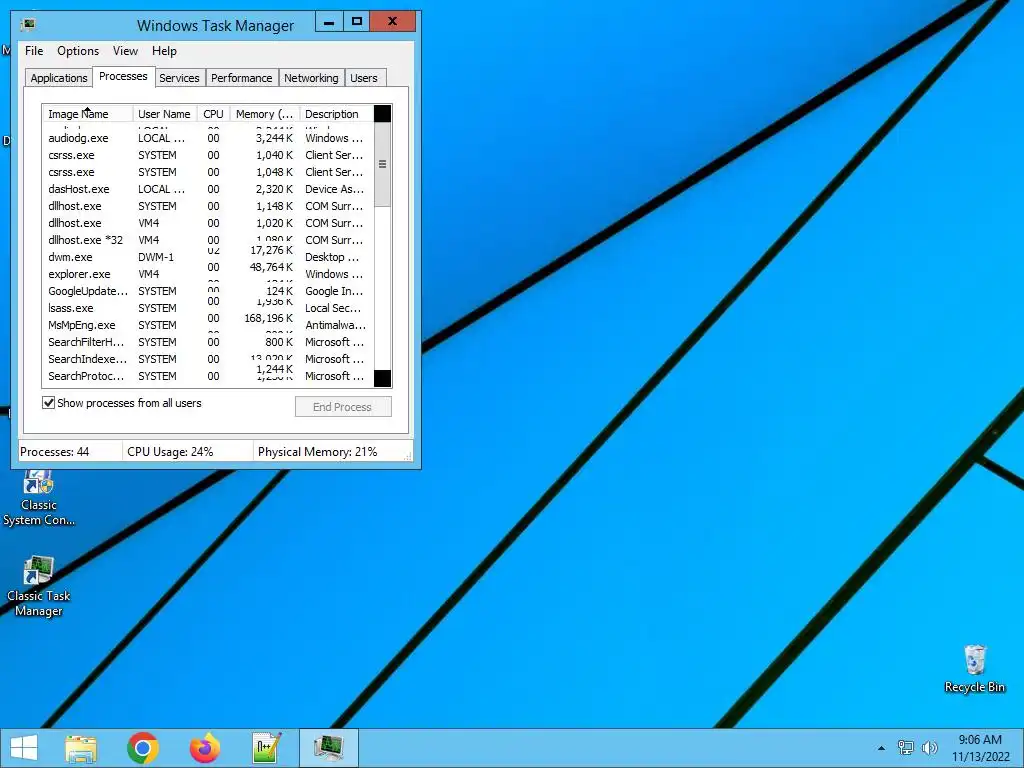This screenshot has width=1024, height=768.
Task: Switch to the Services tab
Action: (x=179, y=78)
